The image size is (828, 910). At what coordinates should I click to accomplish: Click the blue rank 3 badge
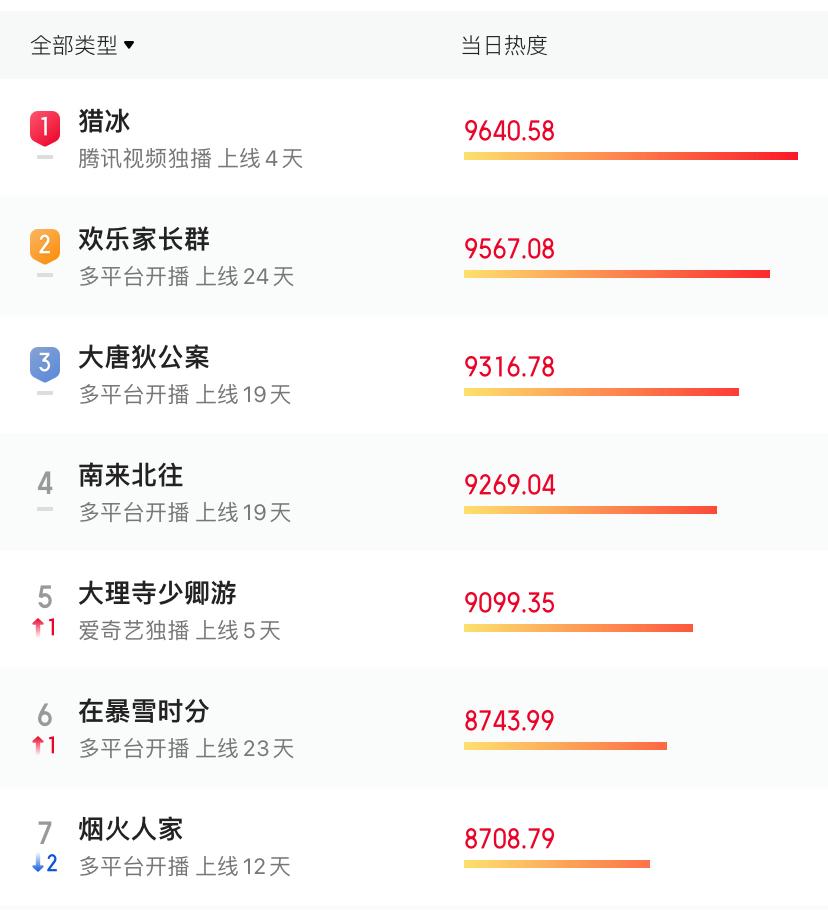point(45,363)
